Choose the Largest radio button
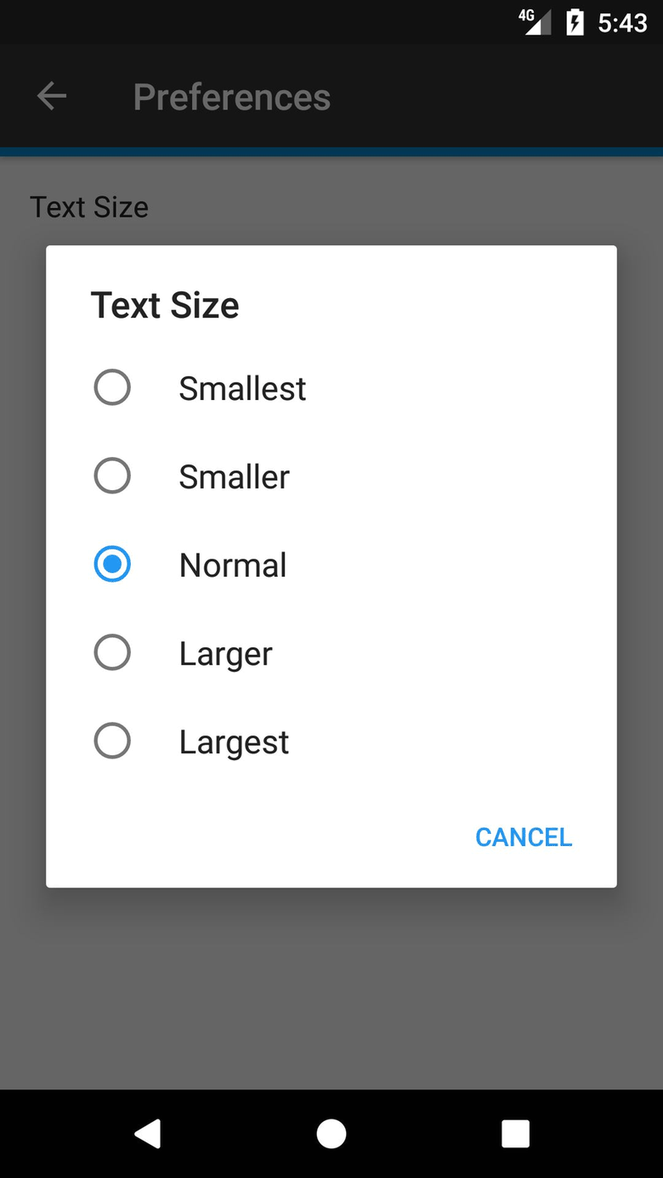Viewport: 663px width, 1178px height. click(x=112, y=741)
